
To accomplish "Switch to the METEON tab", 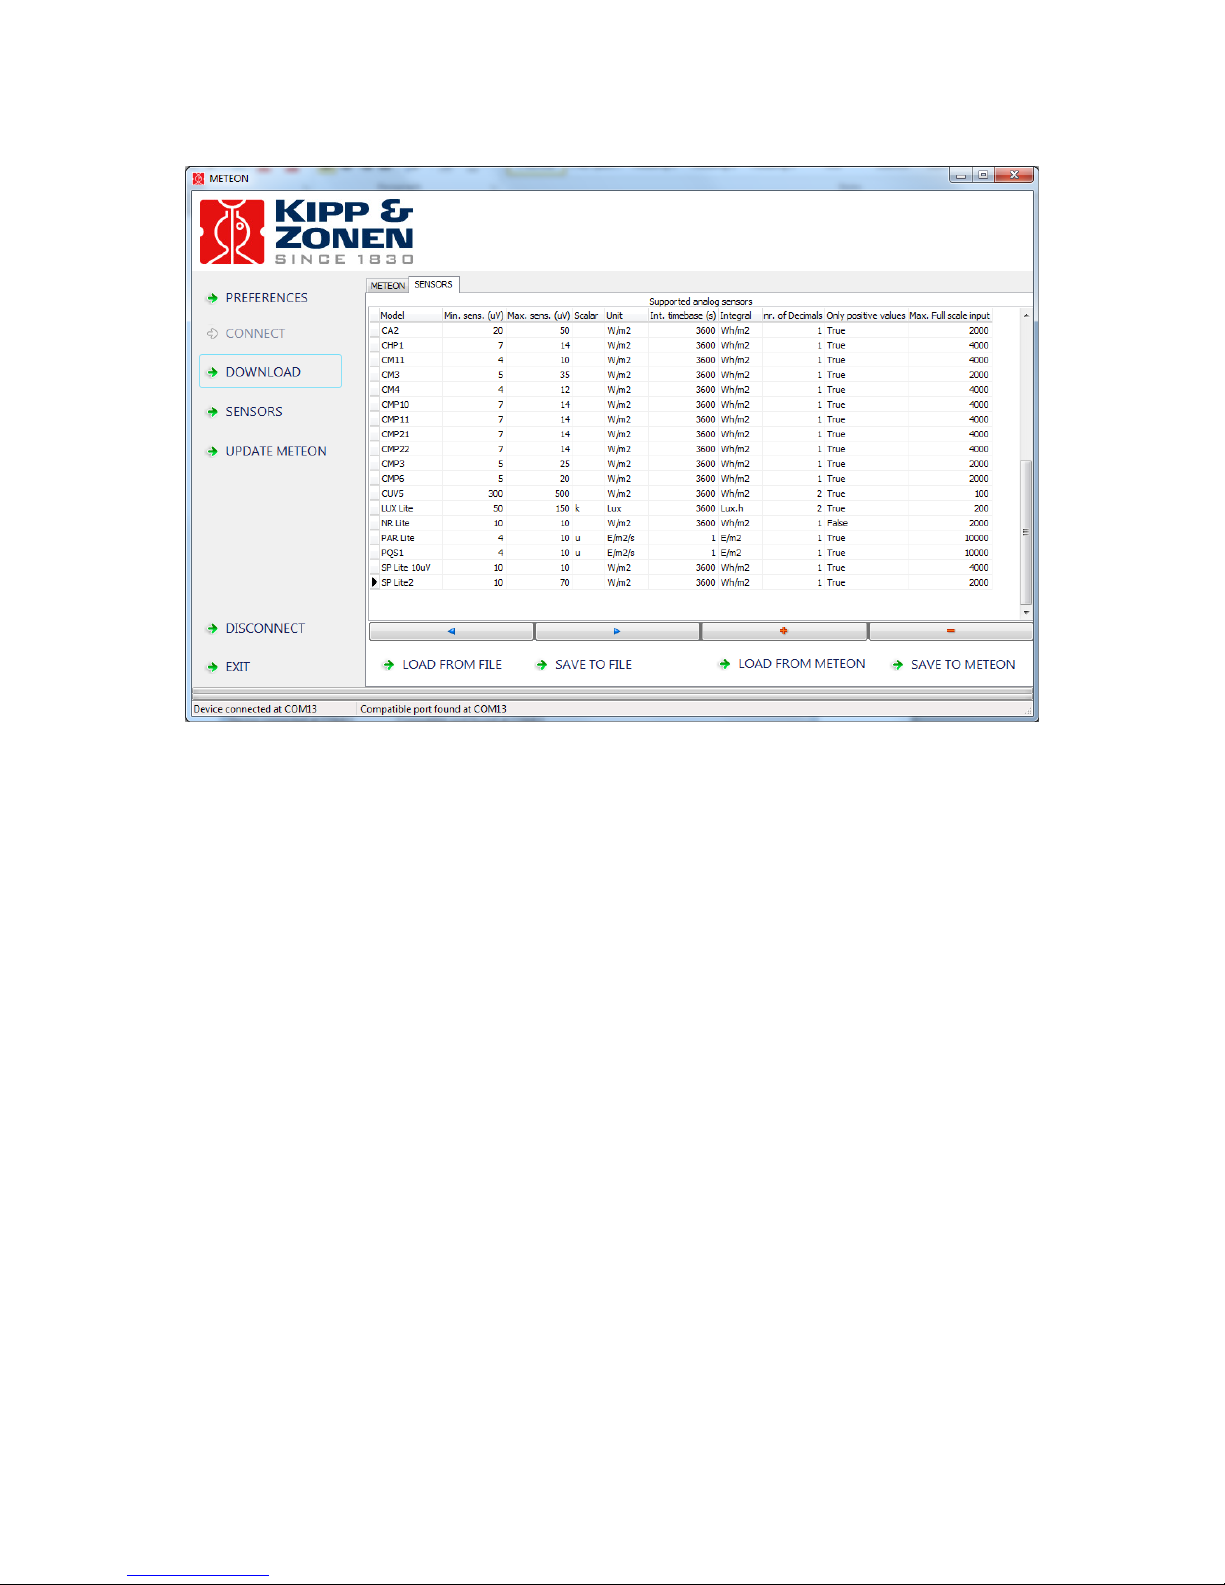I will (388, 286).
